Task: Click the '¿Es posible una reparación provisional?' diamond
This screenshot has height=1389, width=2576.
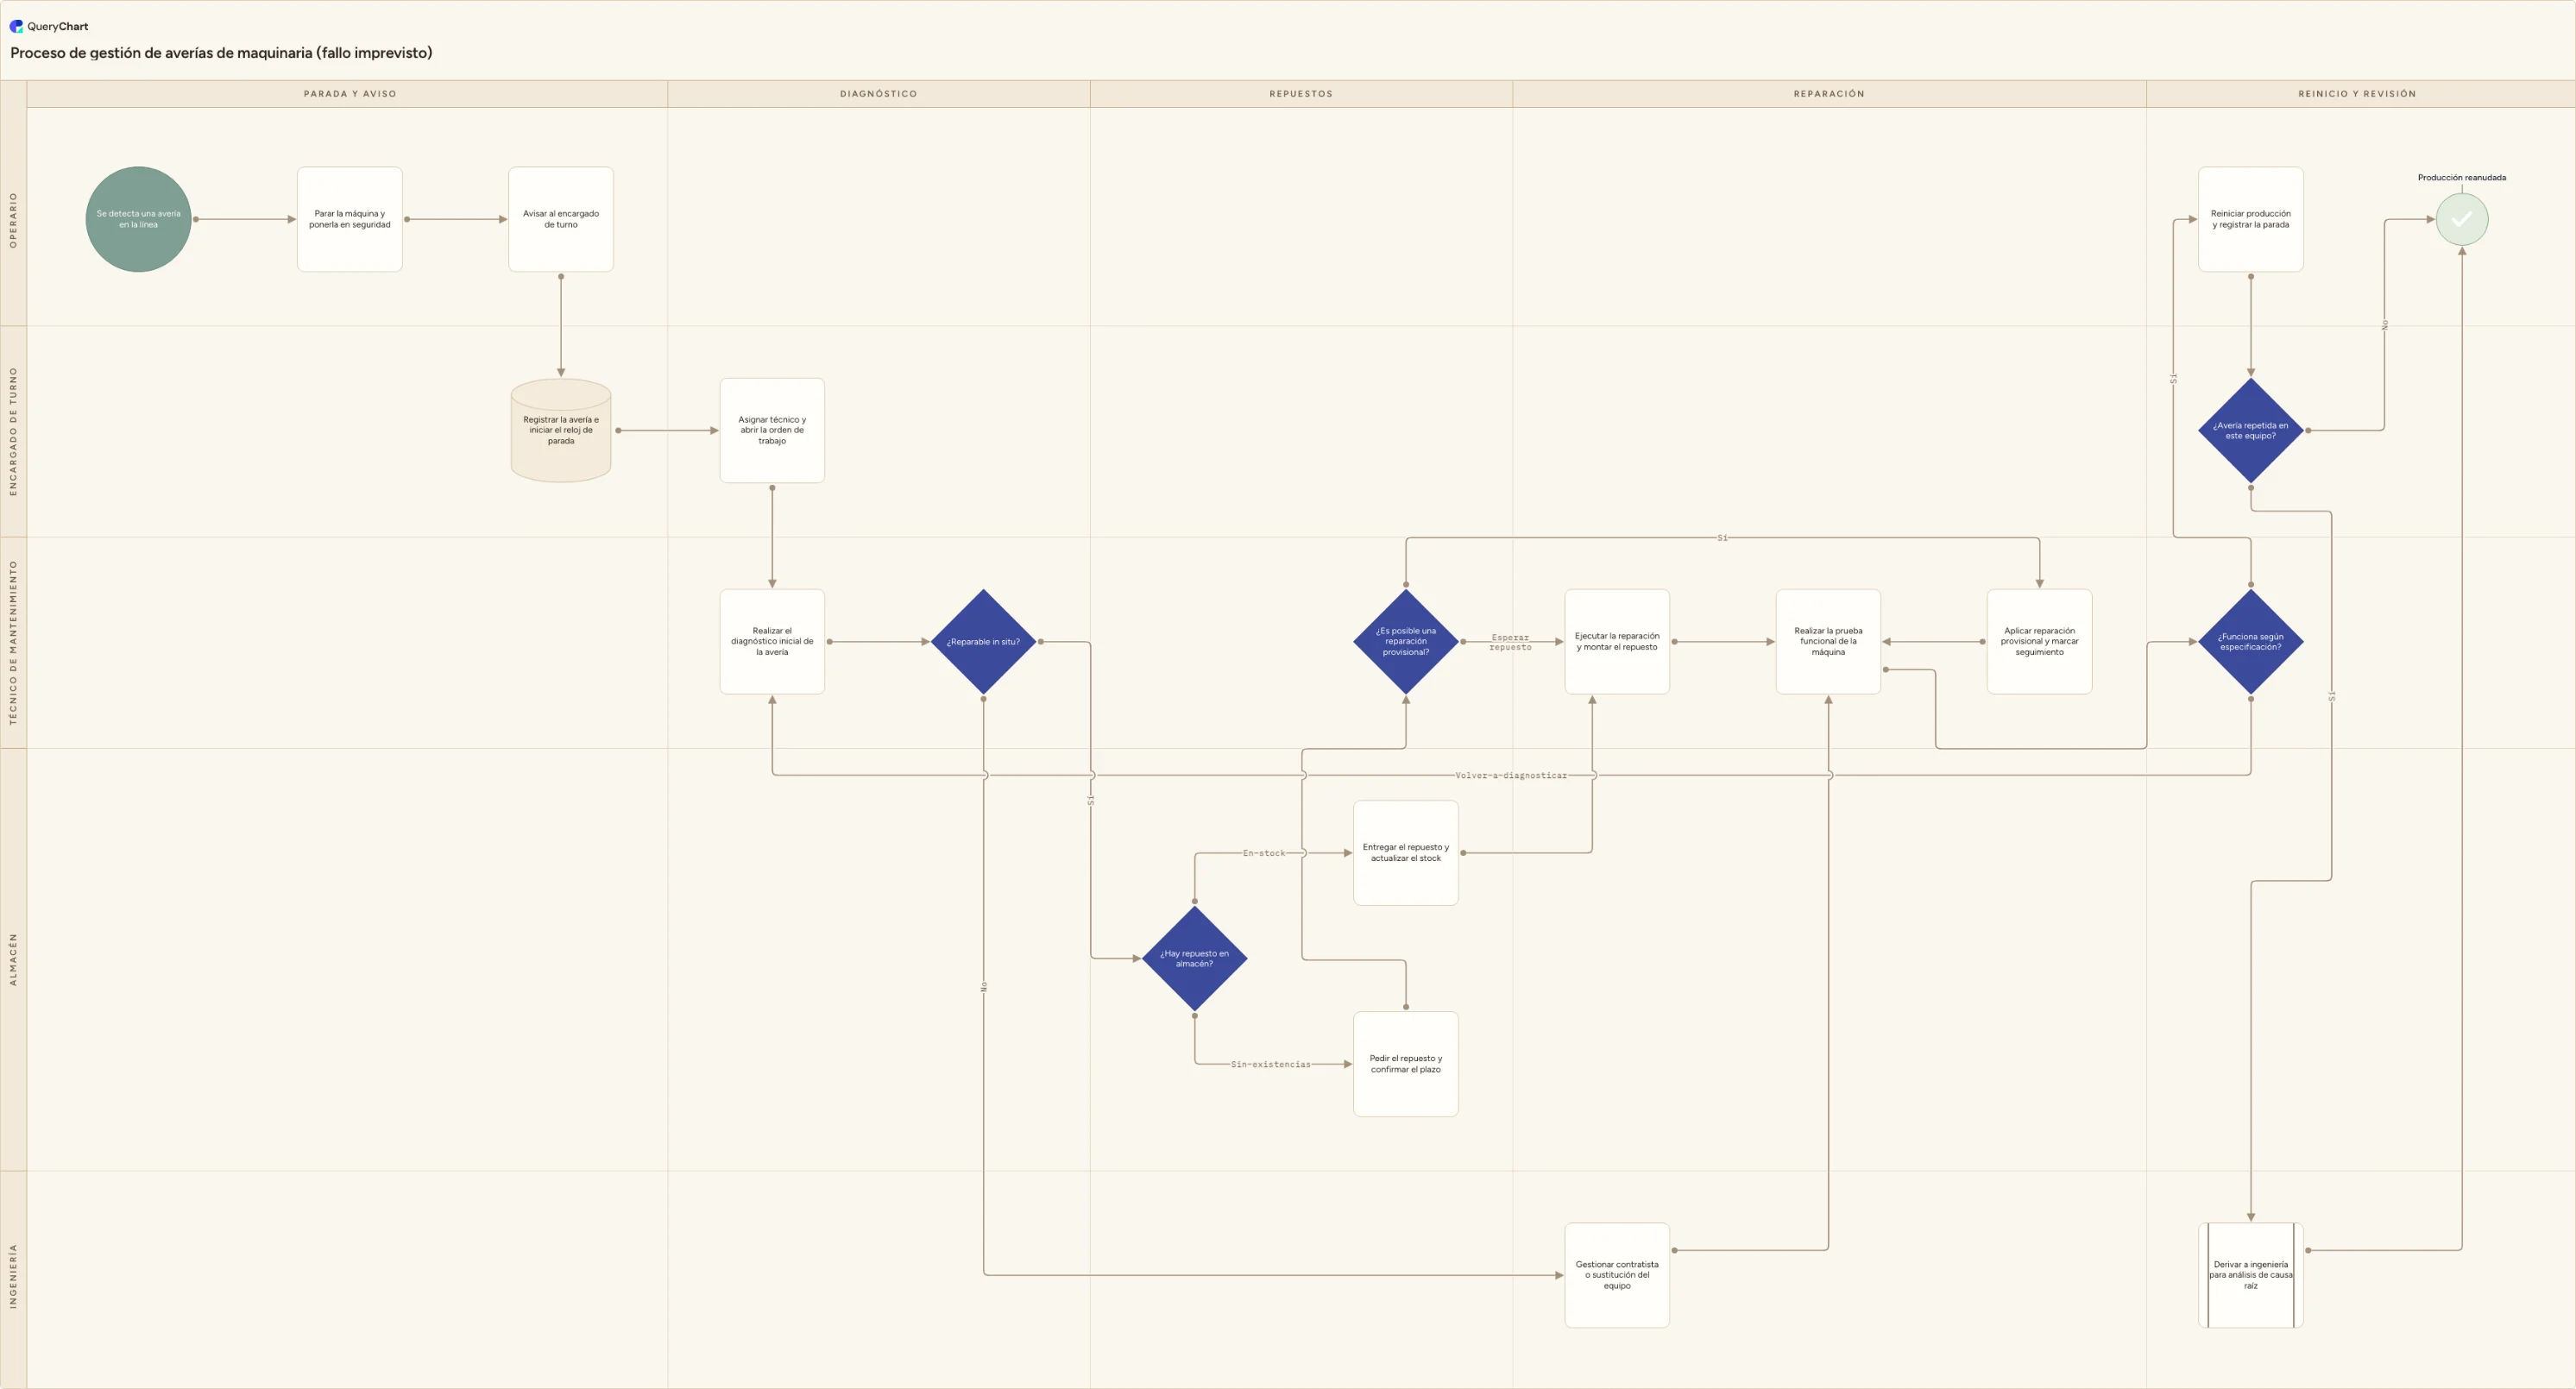Action: pos(1405,641)
